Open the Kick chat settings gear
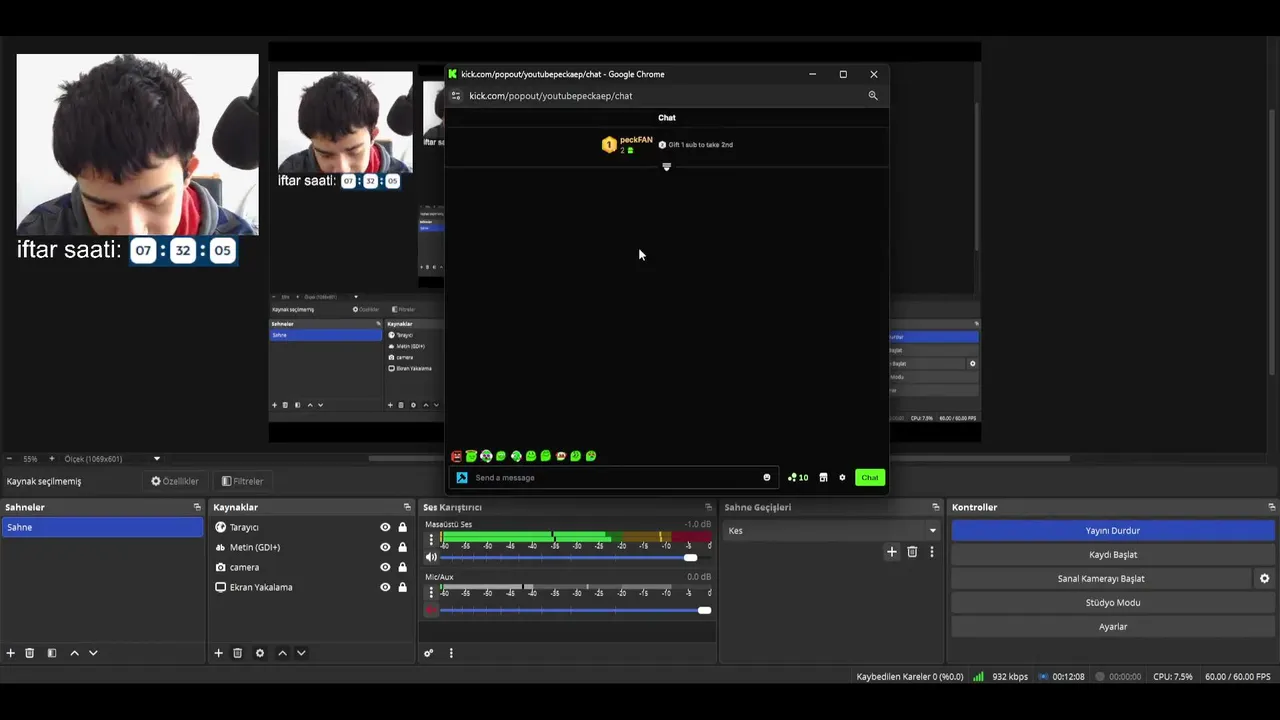This screenshot has height=720, width=1280. click(842, 477)
